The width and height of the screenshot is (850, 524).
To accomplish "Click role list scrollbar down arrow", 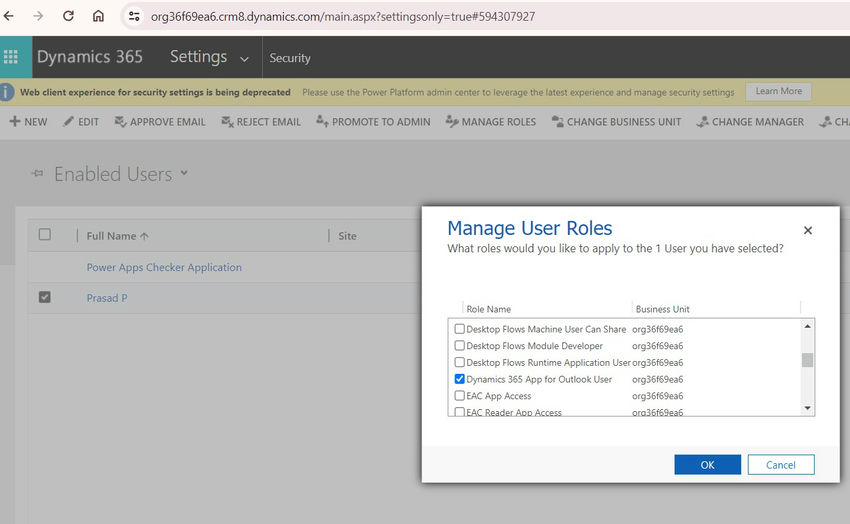I will (808, 408).
